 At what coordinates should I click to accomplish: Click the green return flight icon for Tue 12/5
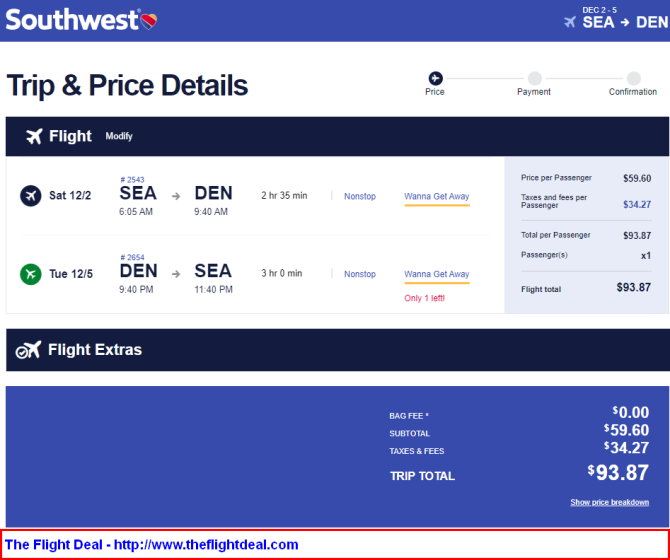[31, 274]
